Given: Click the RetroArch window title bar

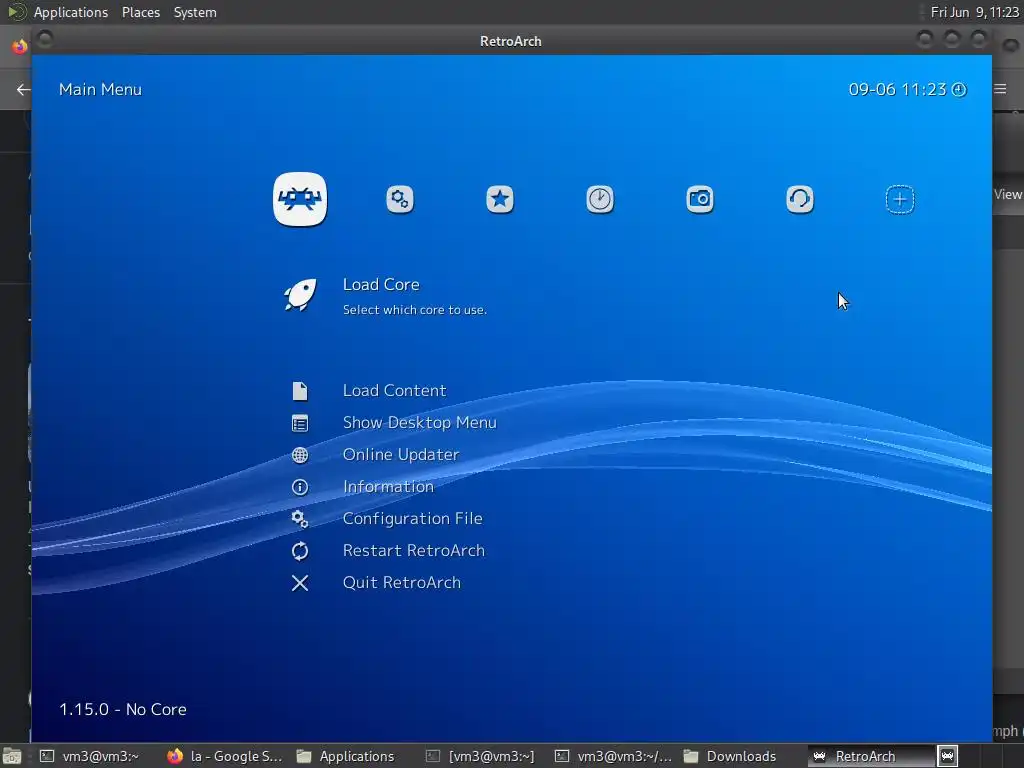Looking at the screenshot, I should tap(511, 41).
